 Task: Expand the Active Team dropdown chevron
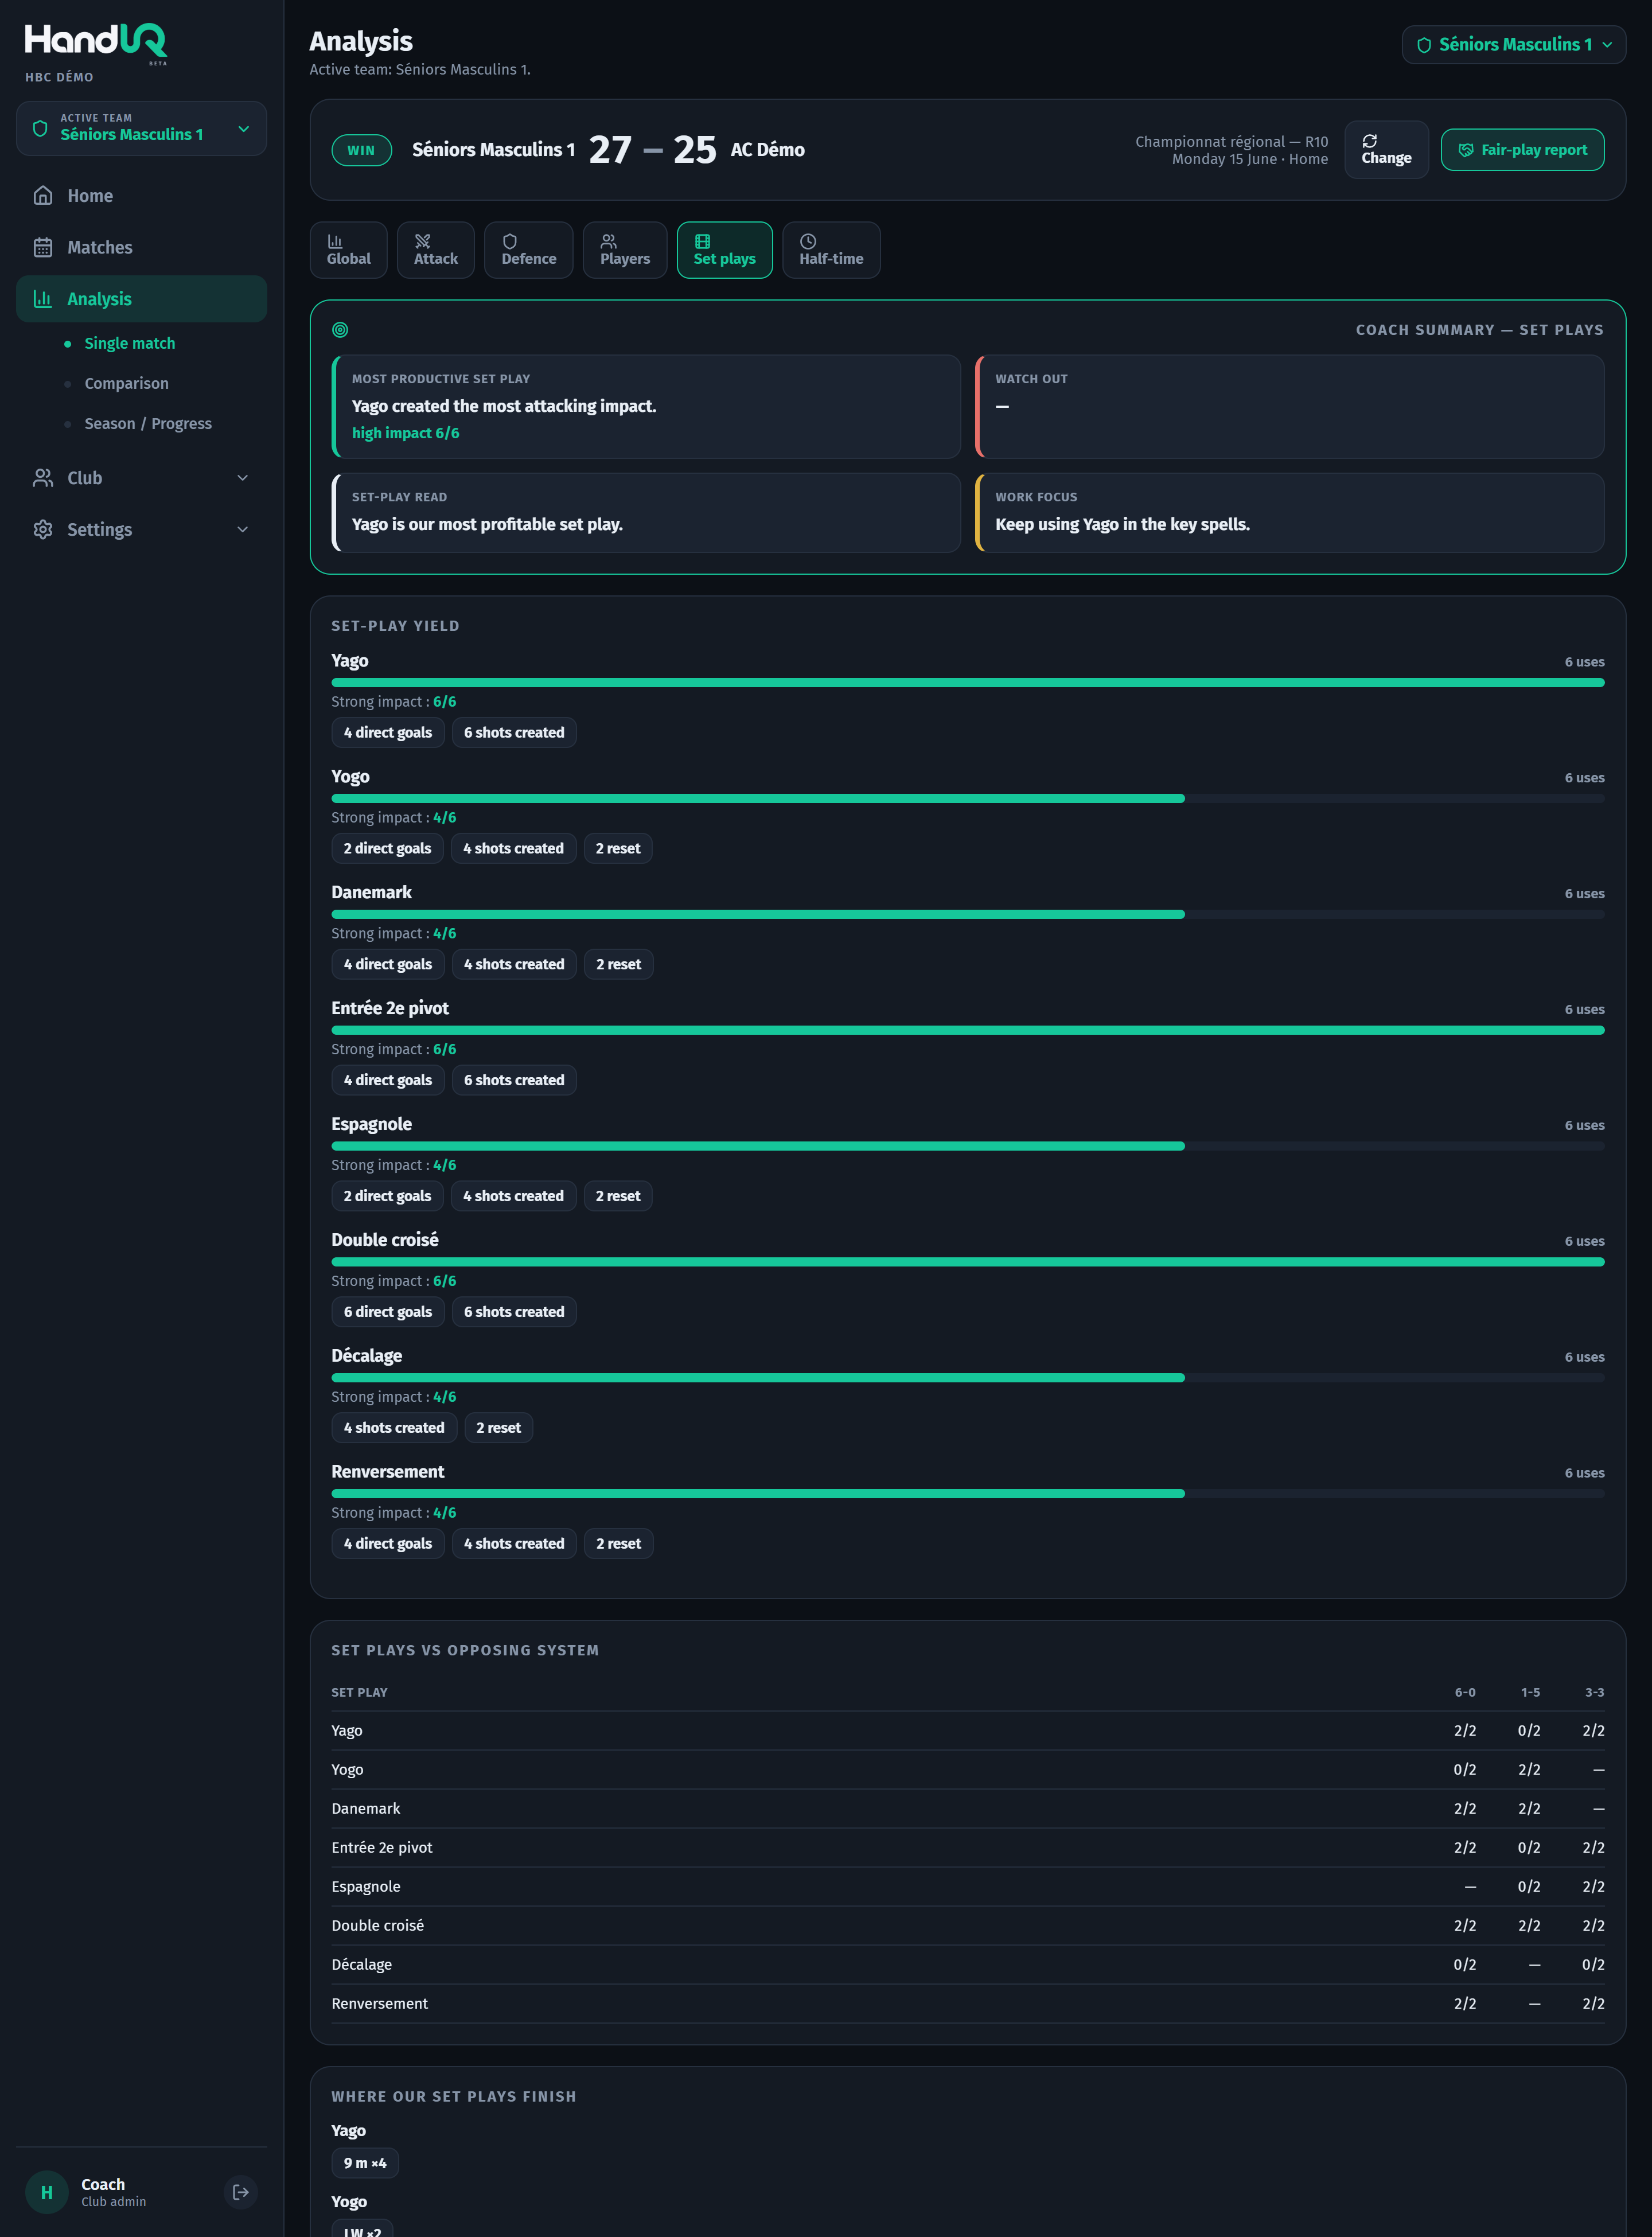pos(243,128)
